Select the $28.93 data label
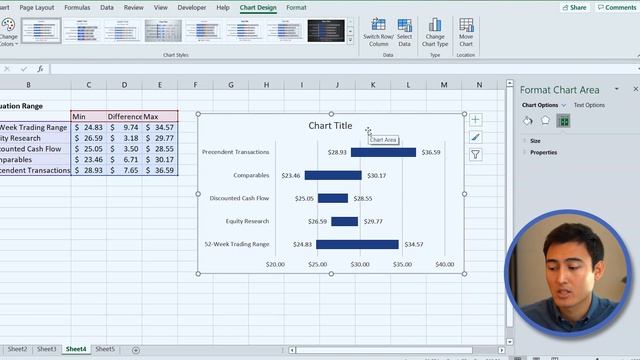Screen dimensions: 640x360 point(337,152)
